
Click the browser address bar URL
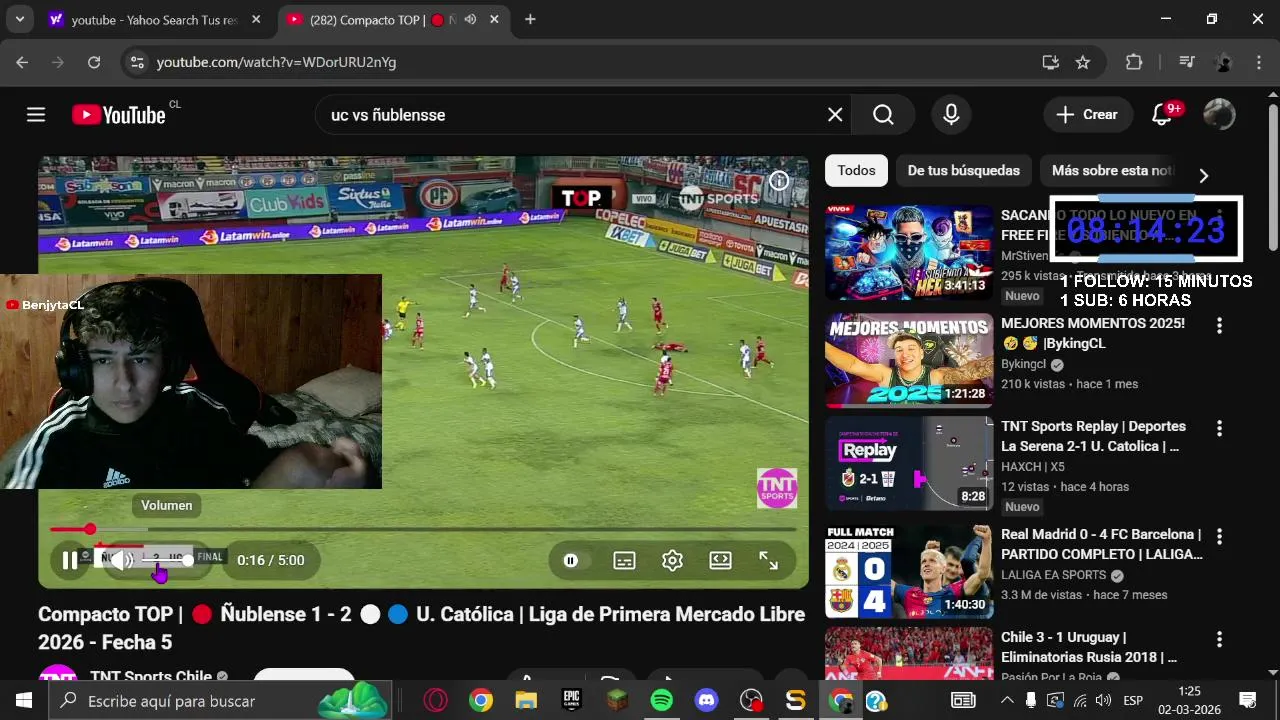tap(276, 62)
